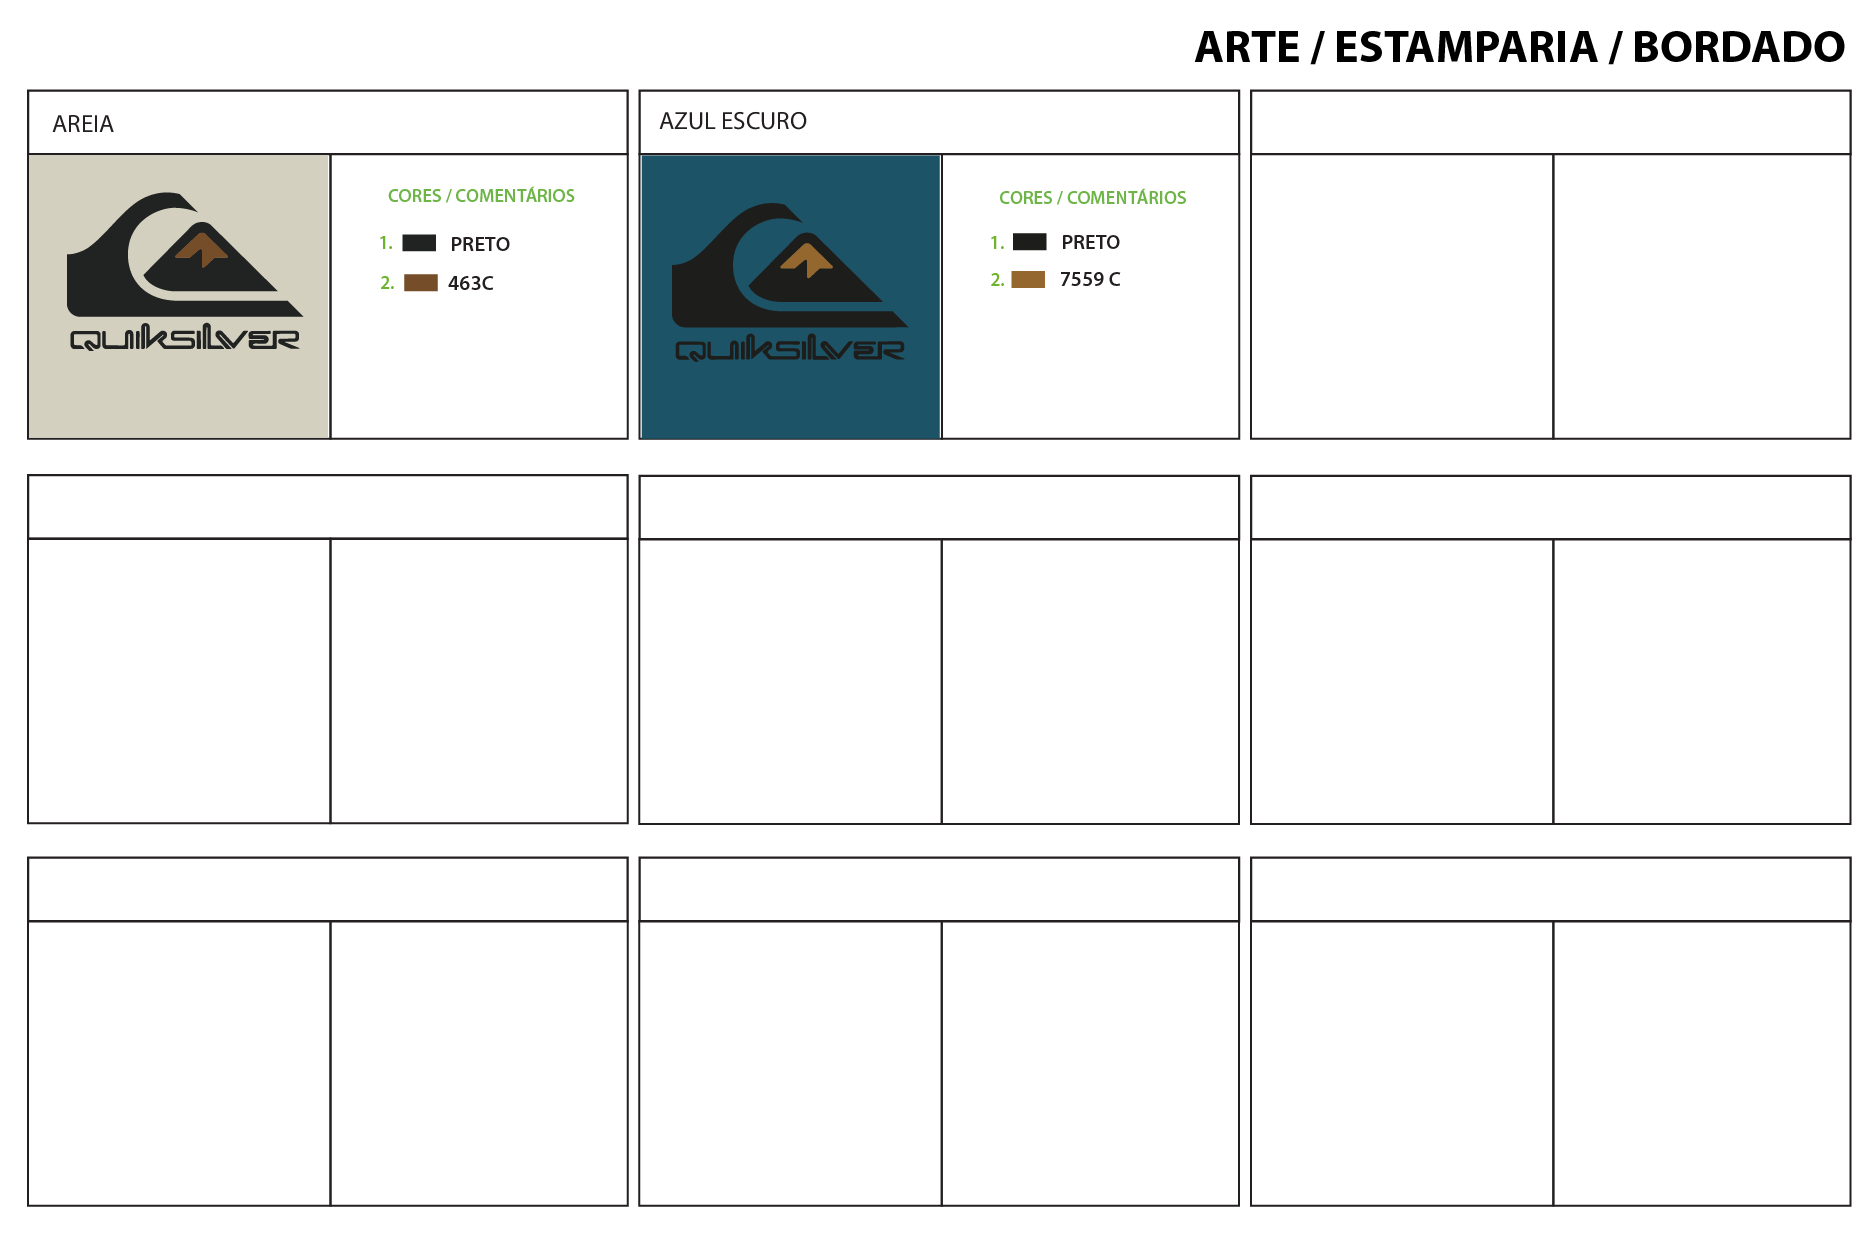1876x1250 pixels.
Task: Click the AZUL ESCURO colorway header label
Action: 733,121
